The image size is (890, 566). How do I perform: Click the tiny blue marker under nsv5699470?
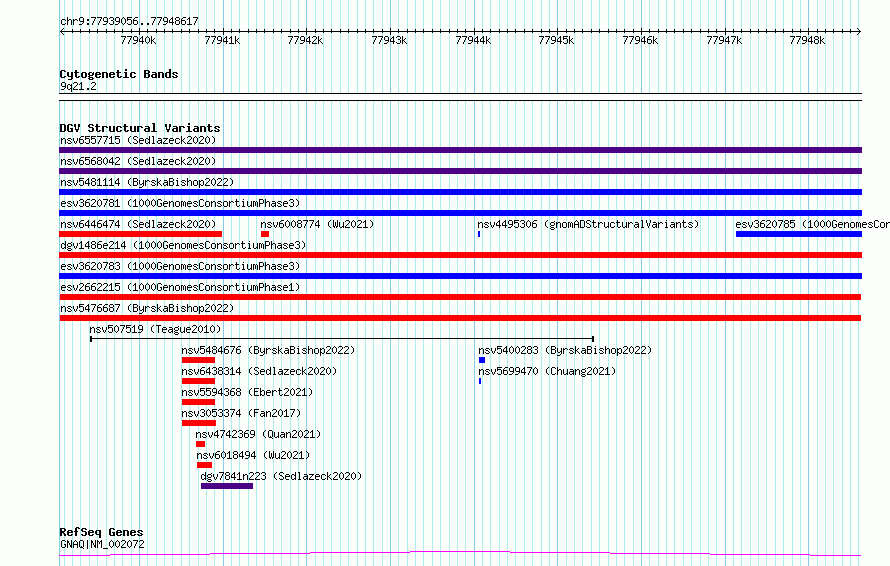coord(480,381)
